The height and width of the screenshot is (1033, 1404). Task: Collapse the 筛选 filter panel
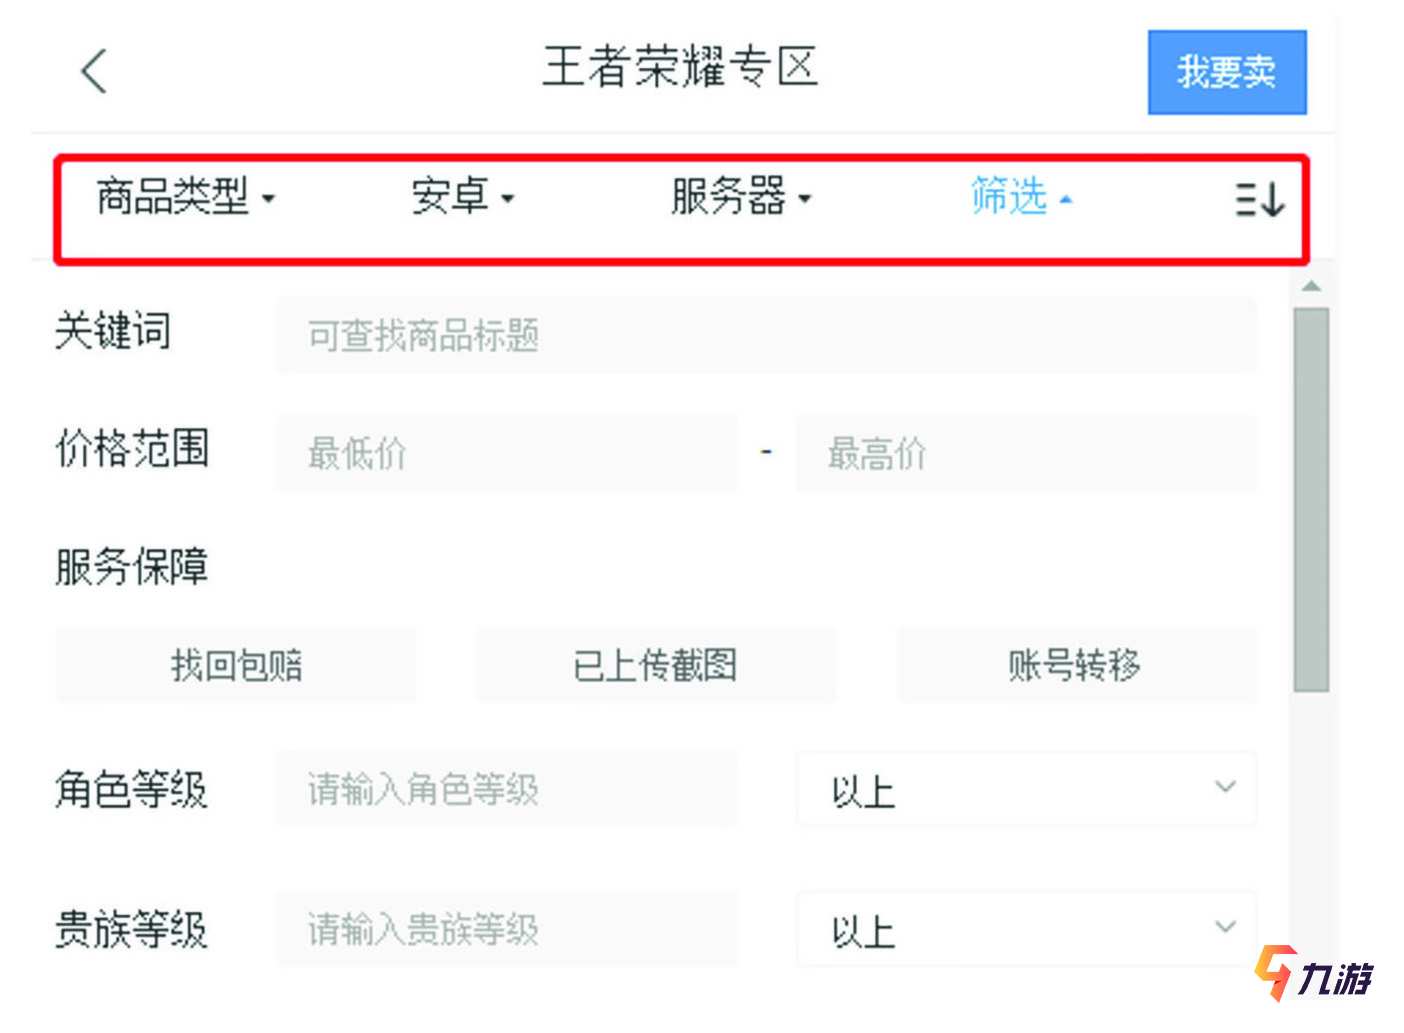[x=1021, y=196]
